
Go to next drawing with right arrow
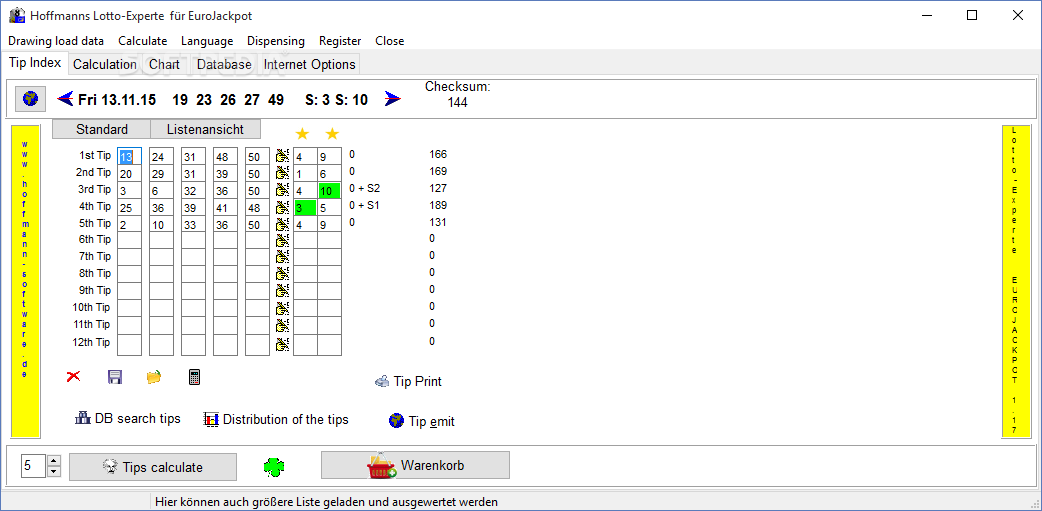tap(393, 100)
